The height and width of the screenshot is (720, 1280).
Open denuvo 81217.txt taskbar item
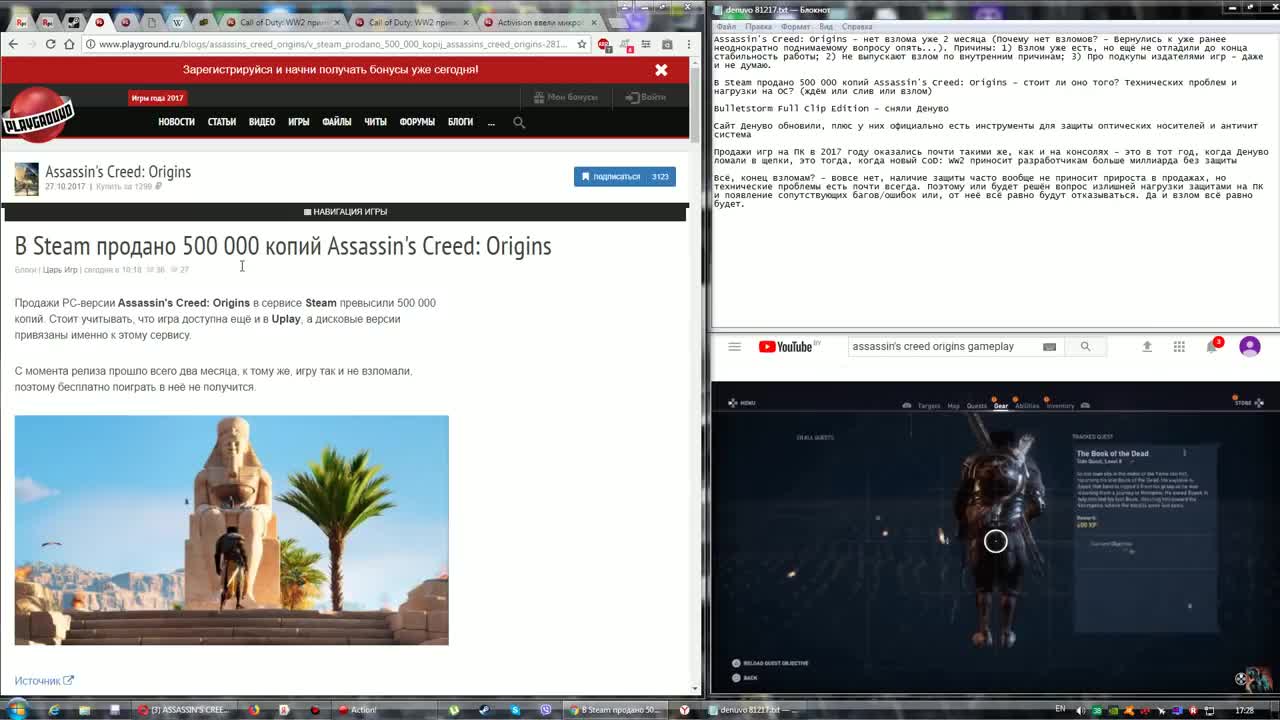[757, 710]
